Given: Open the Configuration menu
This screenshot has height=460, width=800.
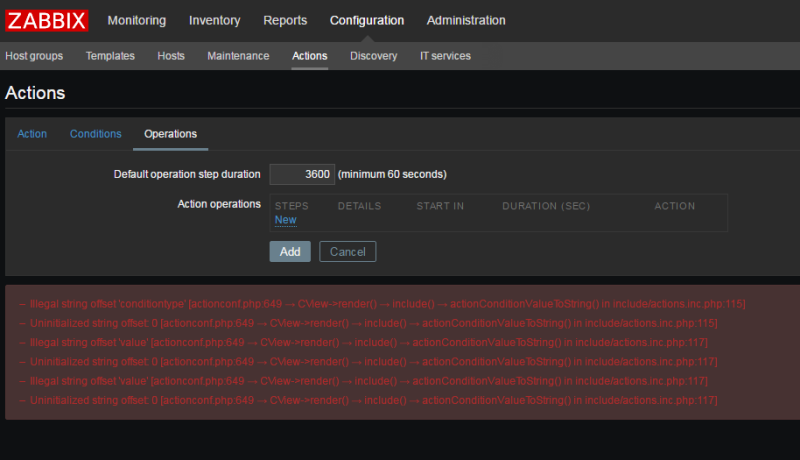Looking at the screenshot, I should [x=366, y=20].
